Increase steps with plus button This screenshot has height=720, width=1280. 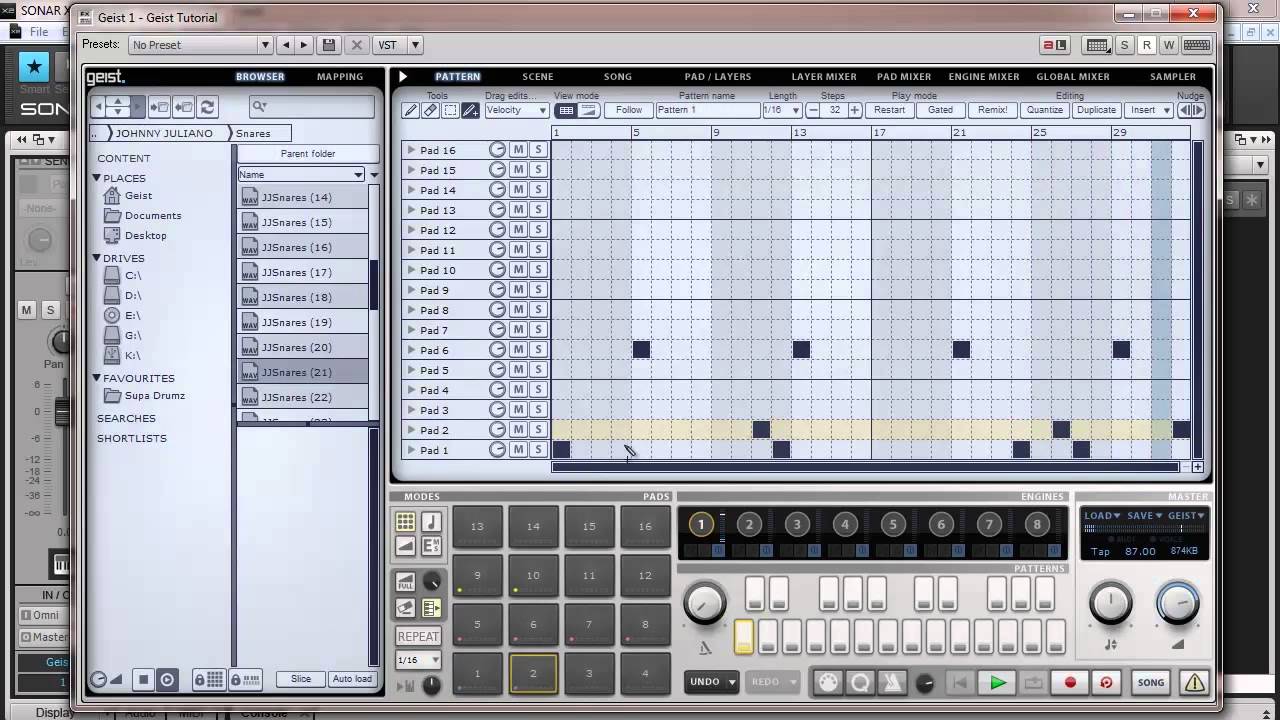click(x=854, y=110)
